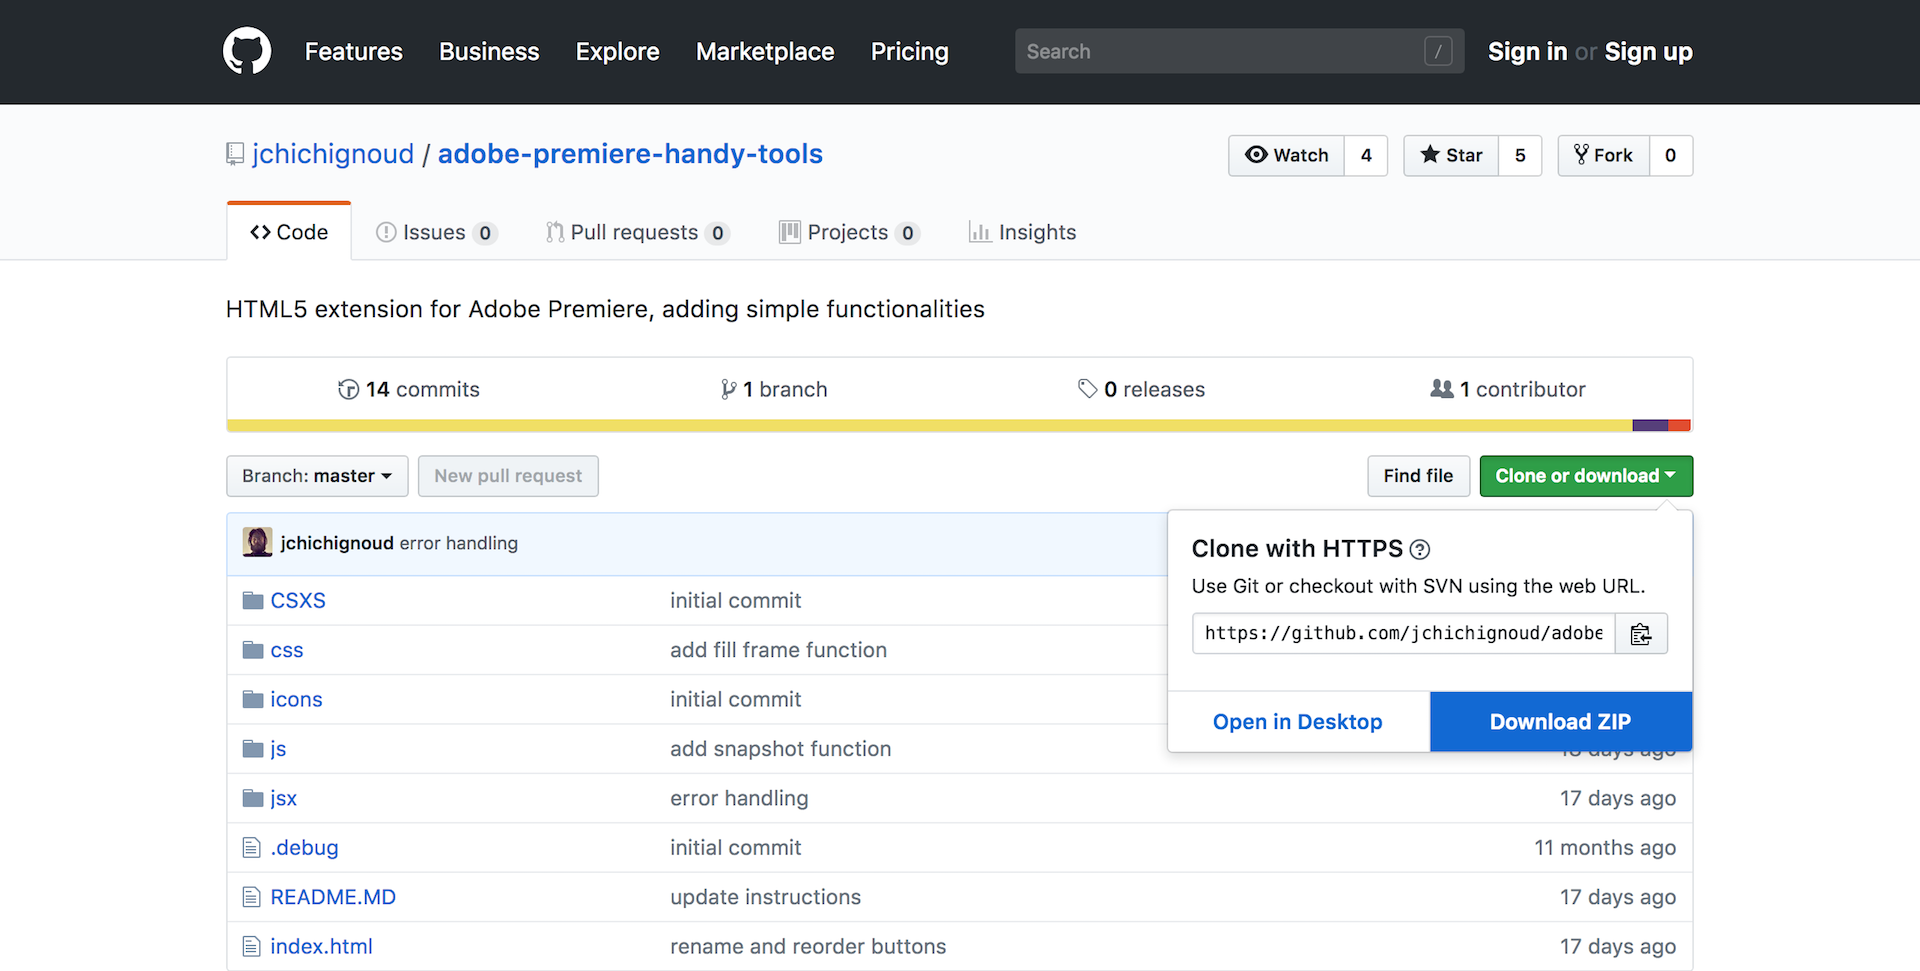Open Business in the top navigation
The width and height of the screenshot is (1920, 971).
click(489, 51)
